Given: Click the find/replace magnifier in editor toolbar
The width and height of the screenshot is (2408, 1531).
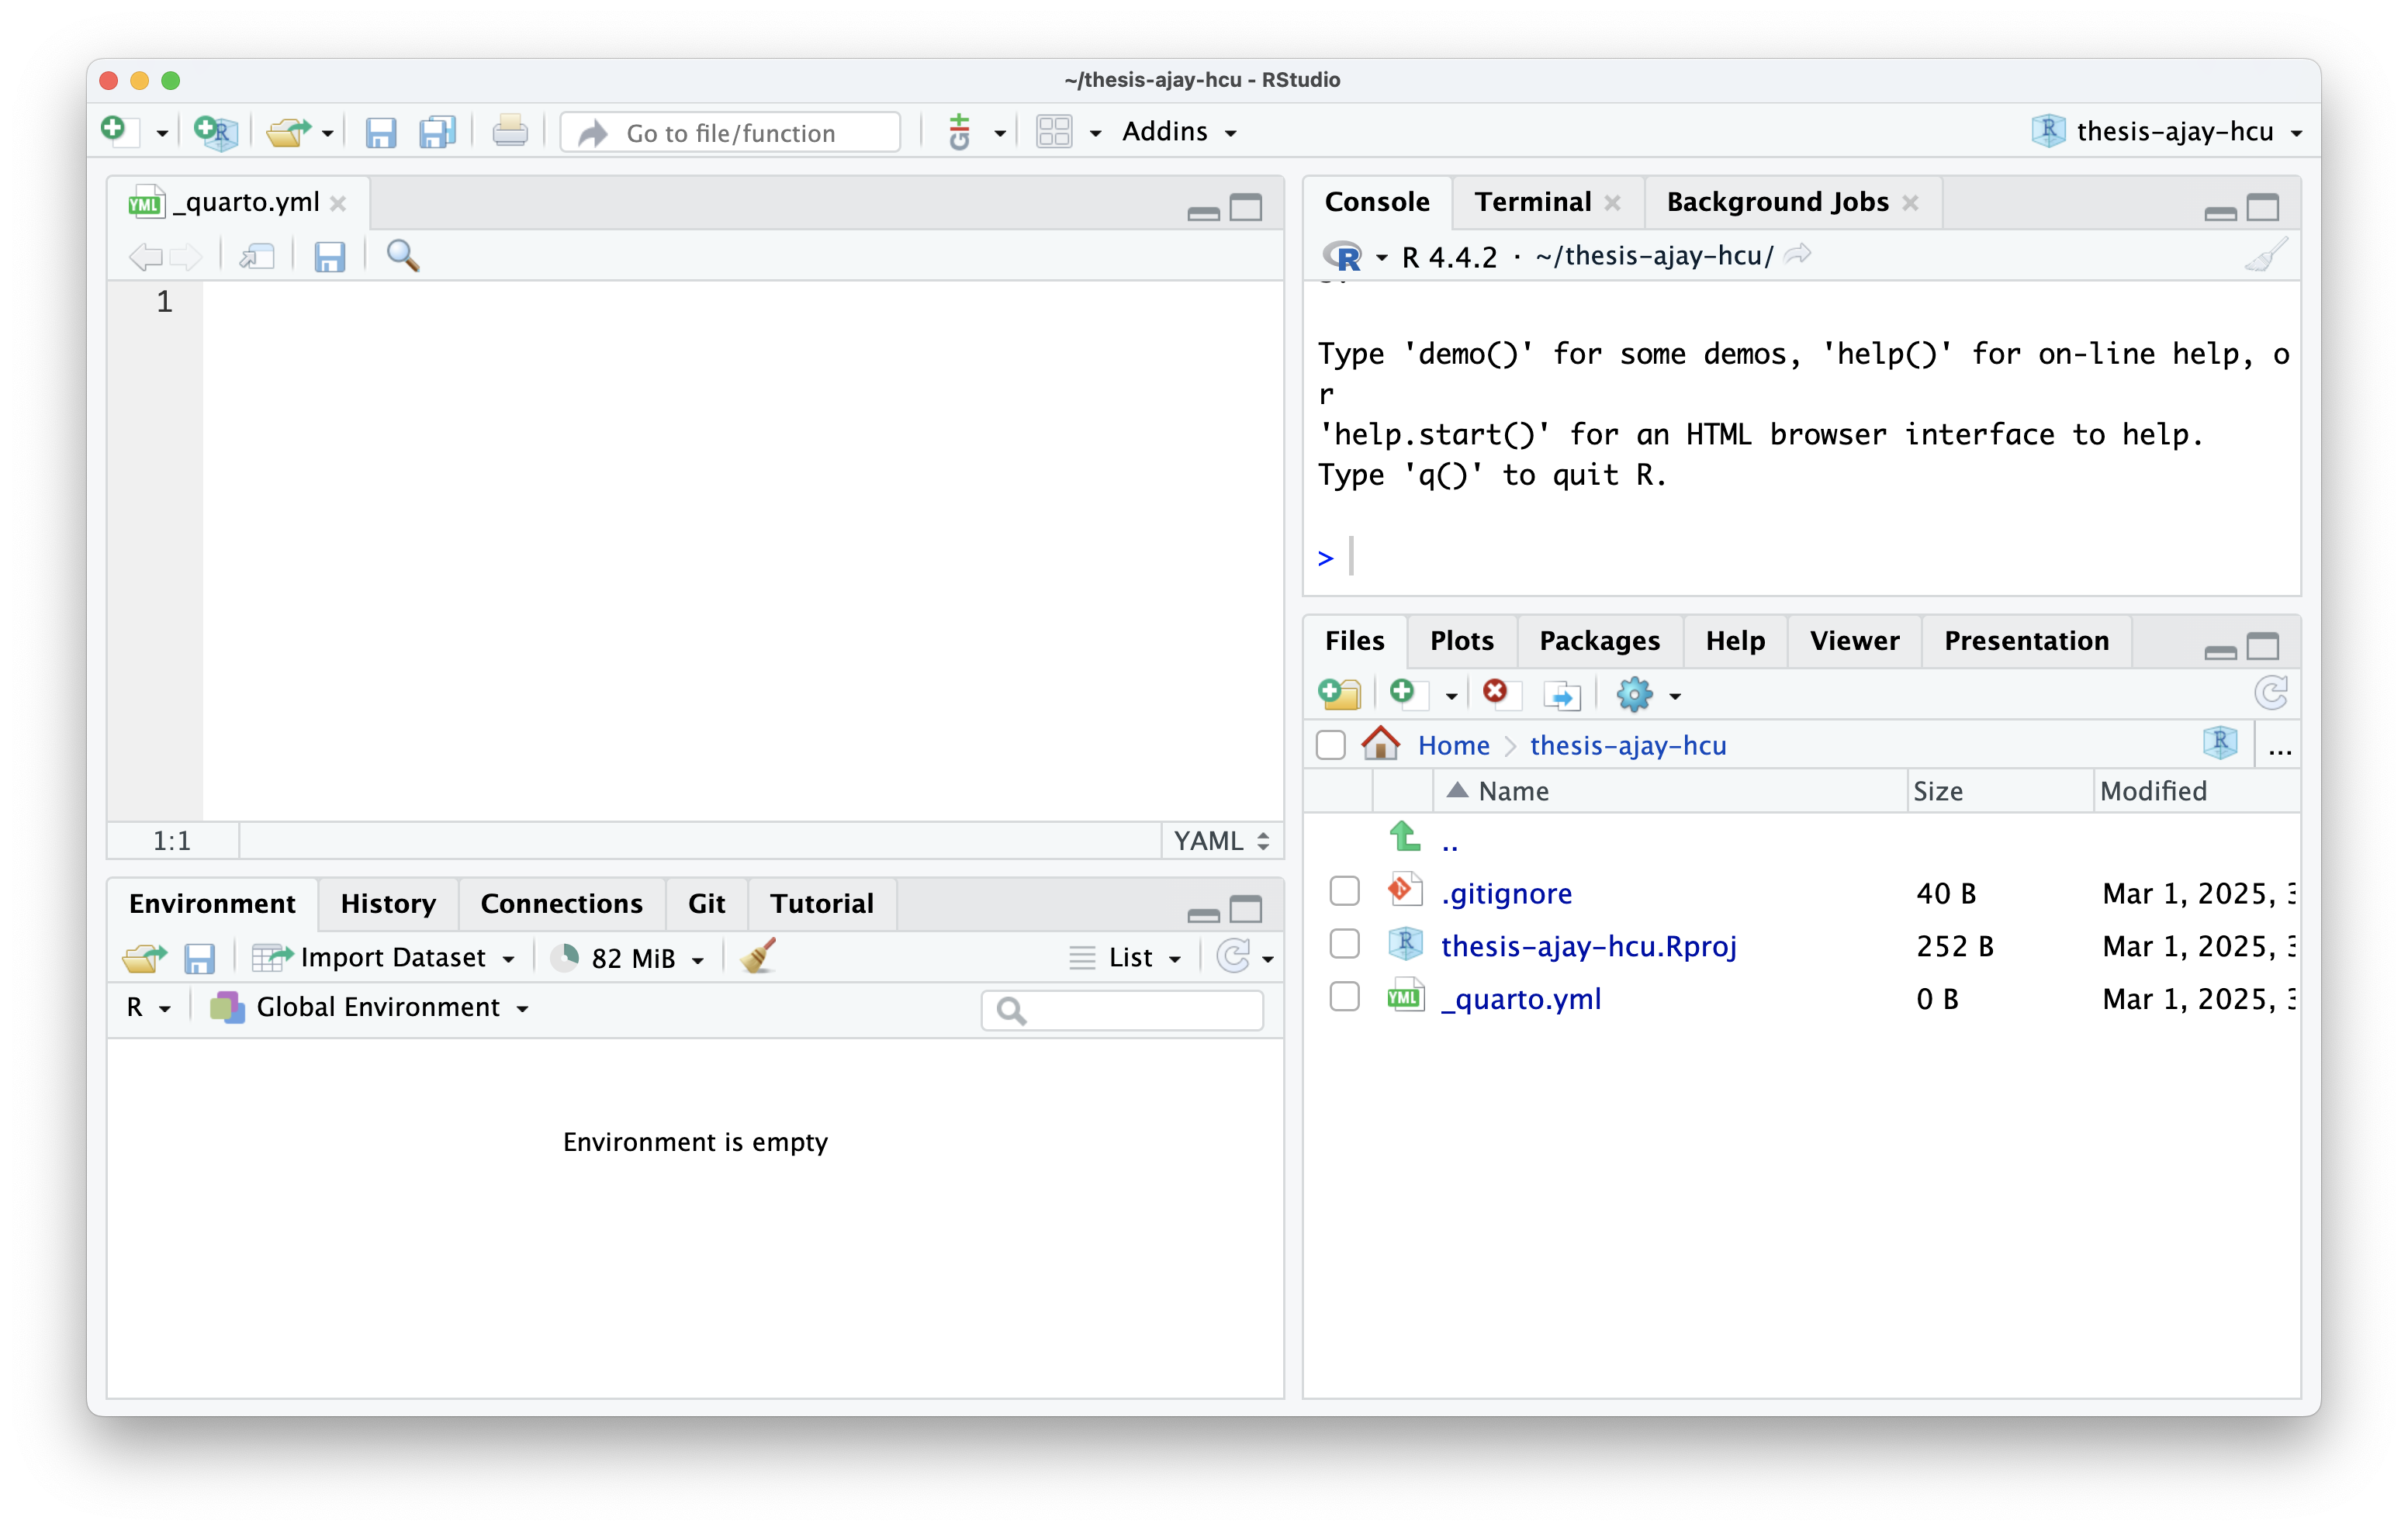Looking at the screenshot, I should (x=402, y=256).
